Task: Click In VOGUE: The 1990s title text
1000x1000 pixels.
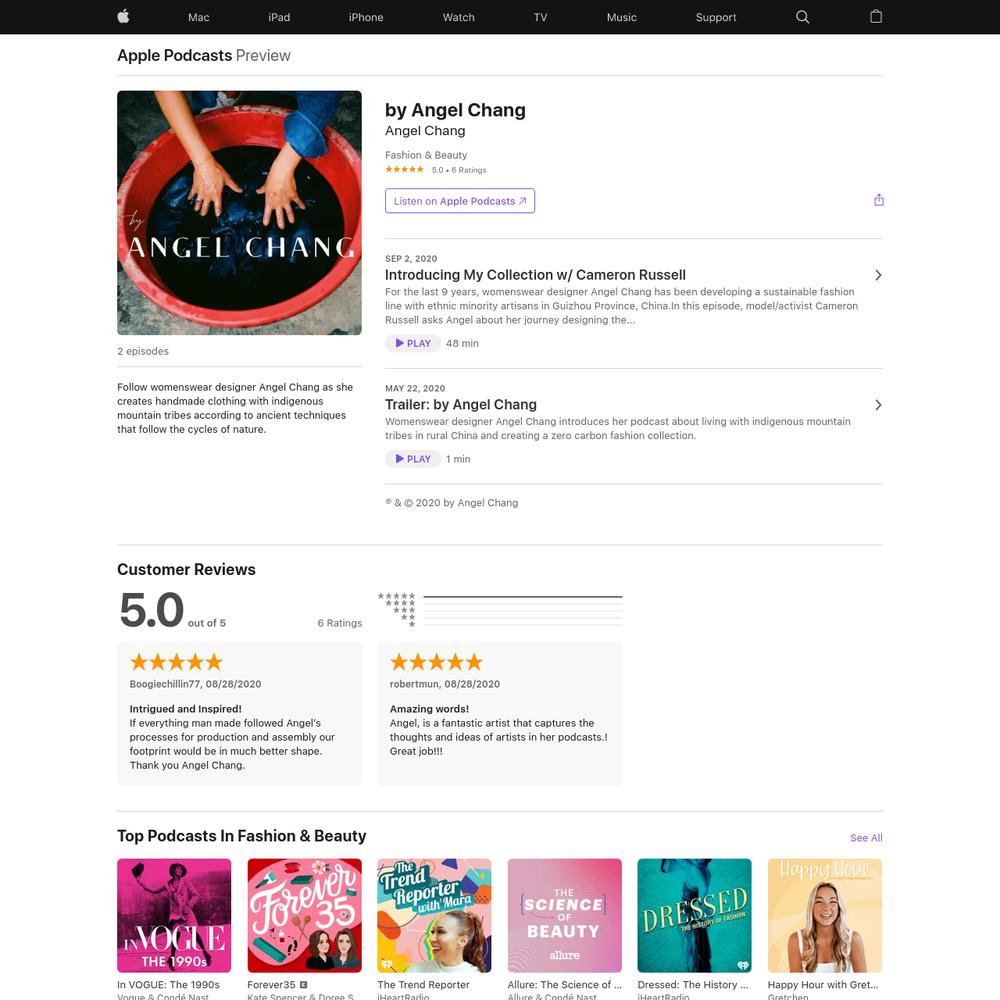Action: pyautogui.click(x=168, y=985)
